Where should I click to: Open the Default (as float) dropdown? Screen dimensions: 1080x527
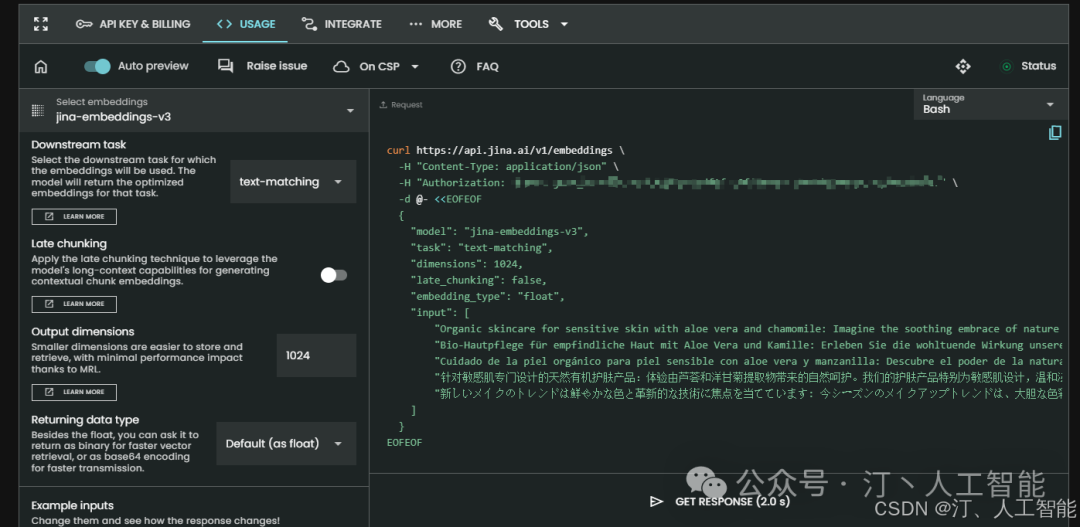(x=286, y=443)
